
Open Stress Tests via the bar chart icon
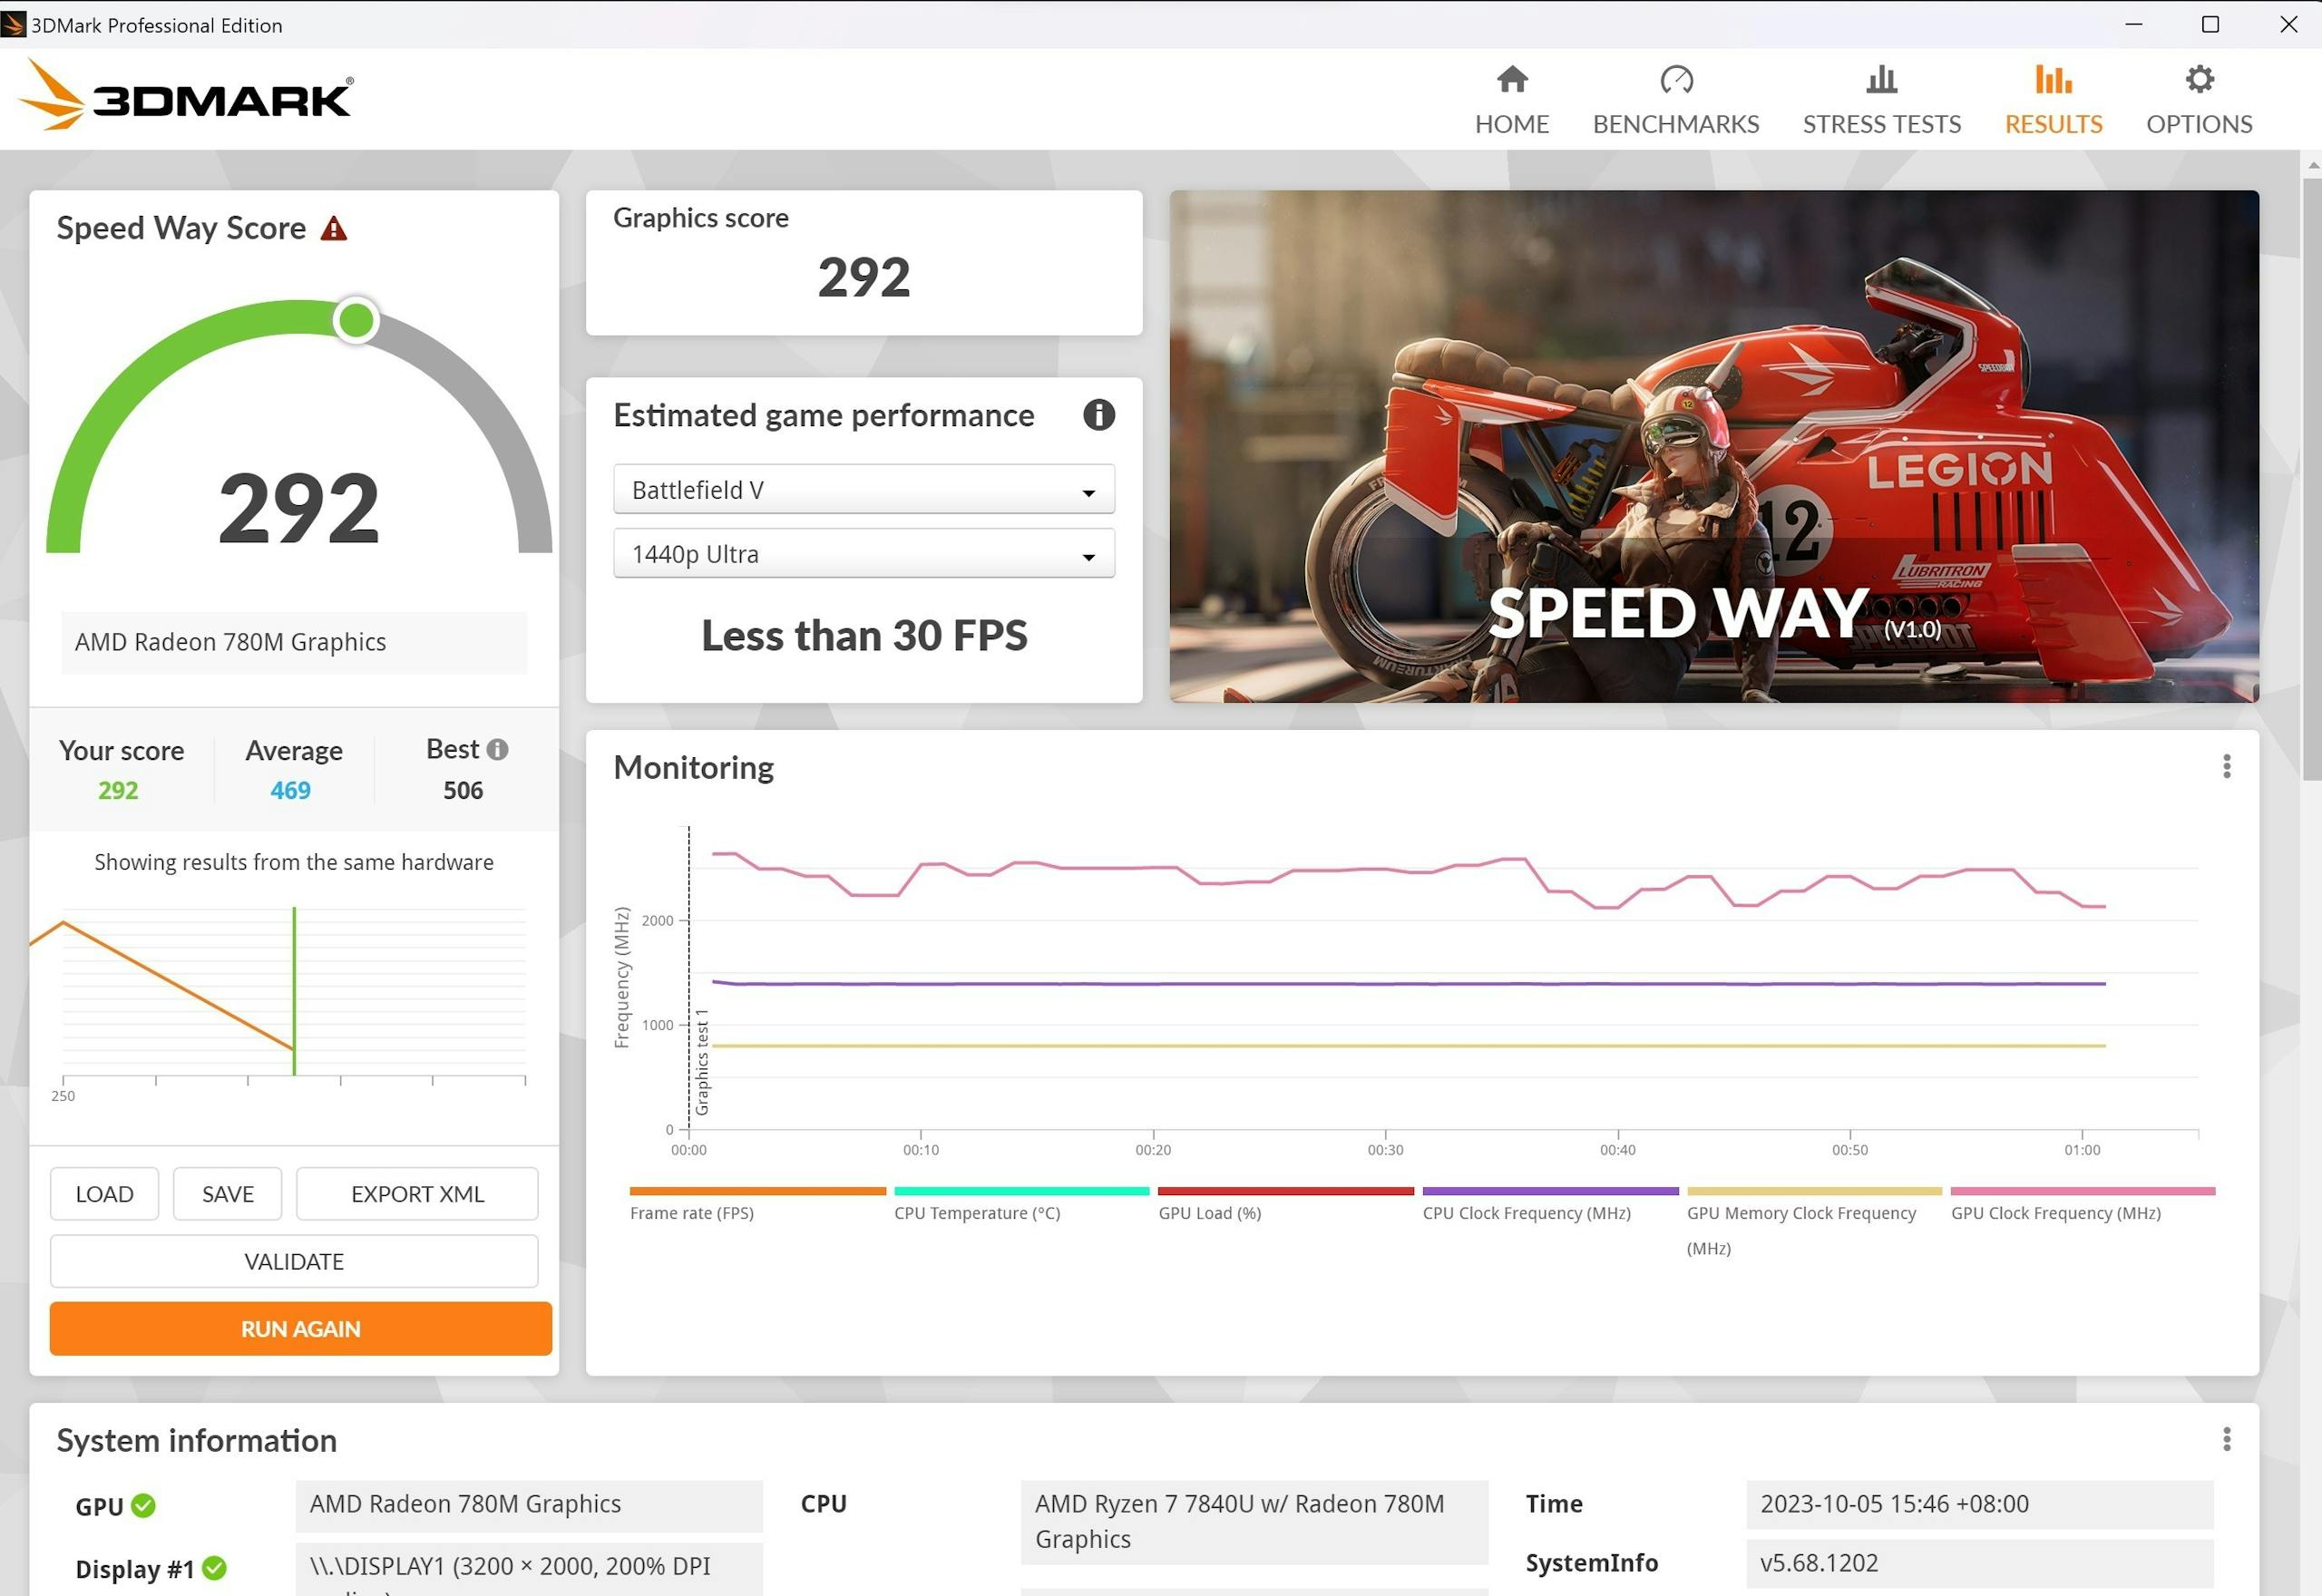tap(1881, 79)
